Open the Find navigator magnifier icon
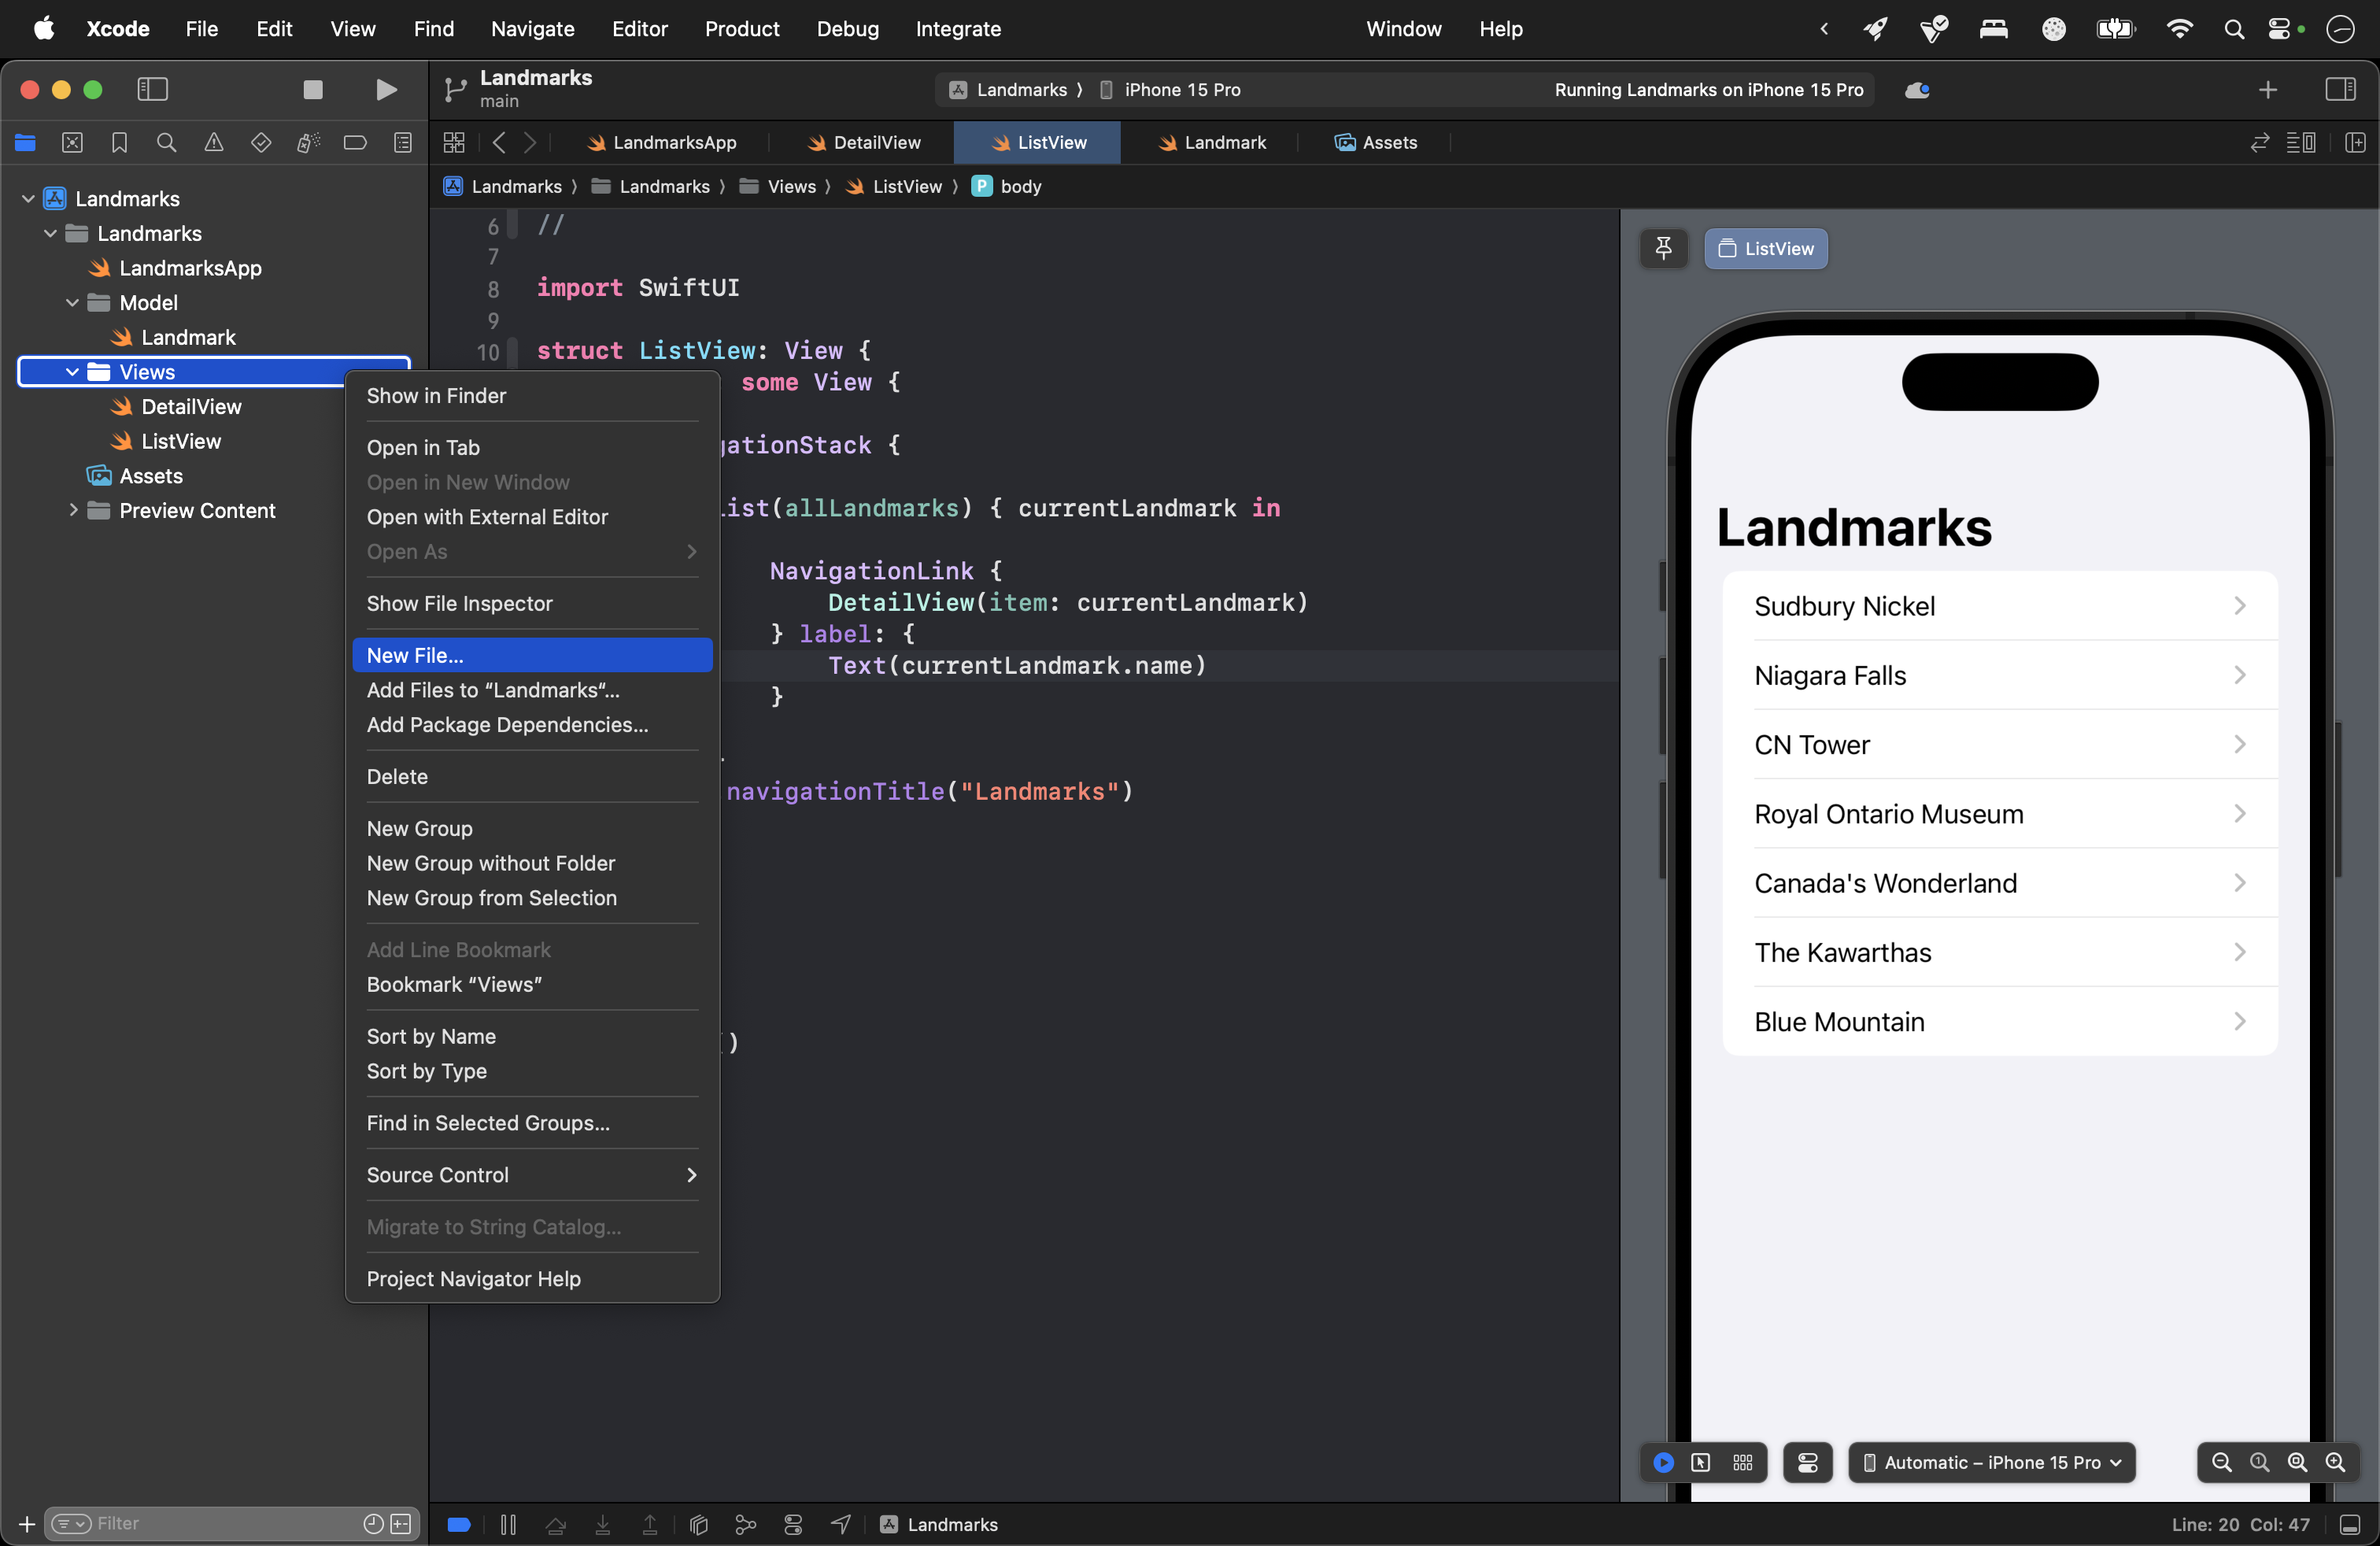Image resolution: width=2380 pixels, height=1546 pixels. pyautogui.click(x=167, y=143)
